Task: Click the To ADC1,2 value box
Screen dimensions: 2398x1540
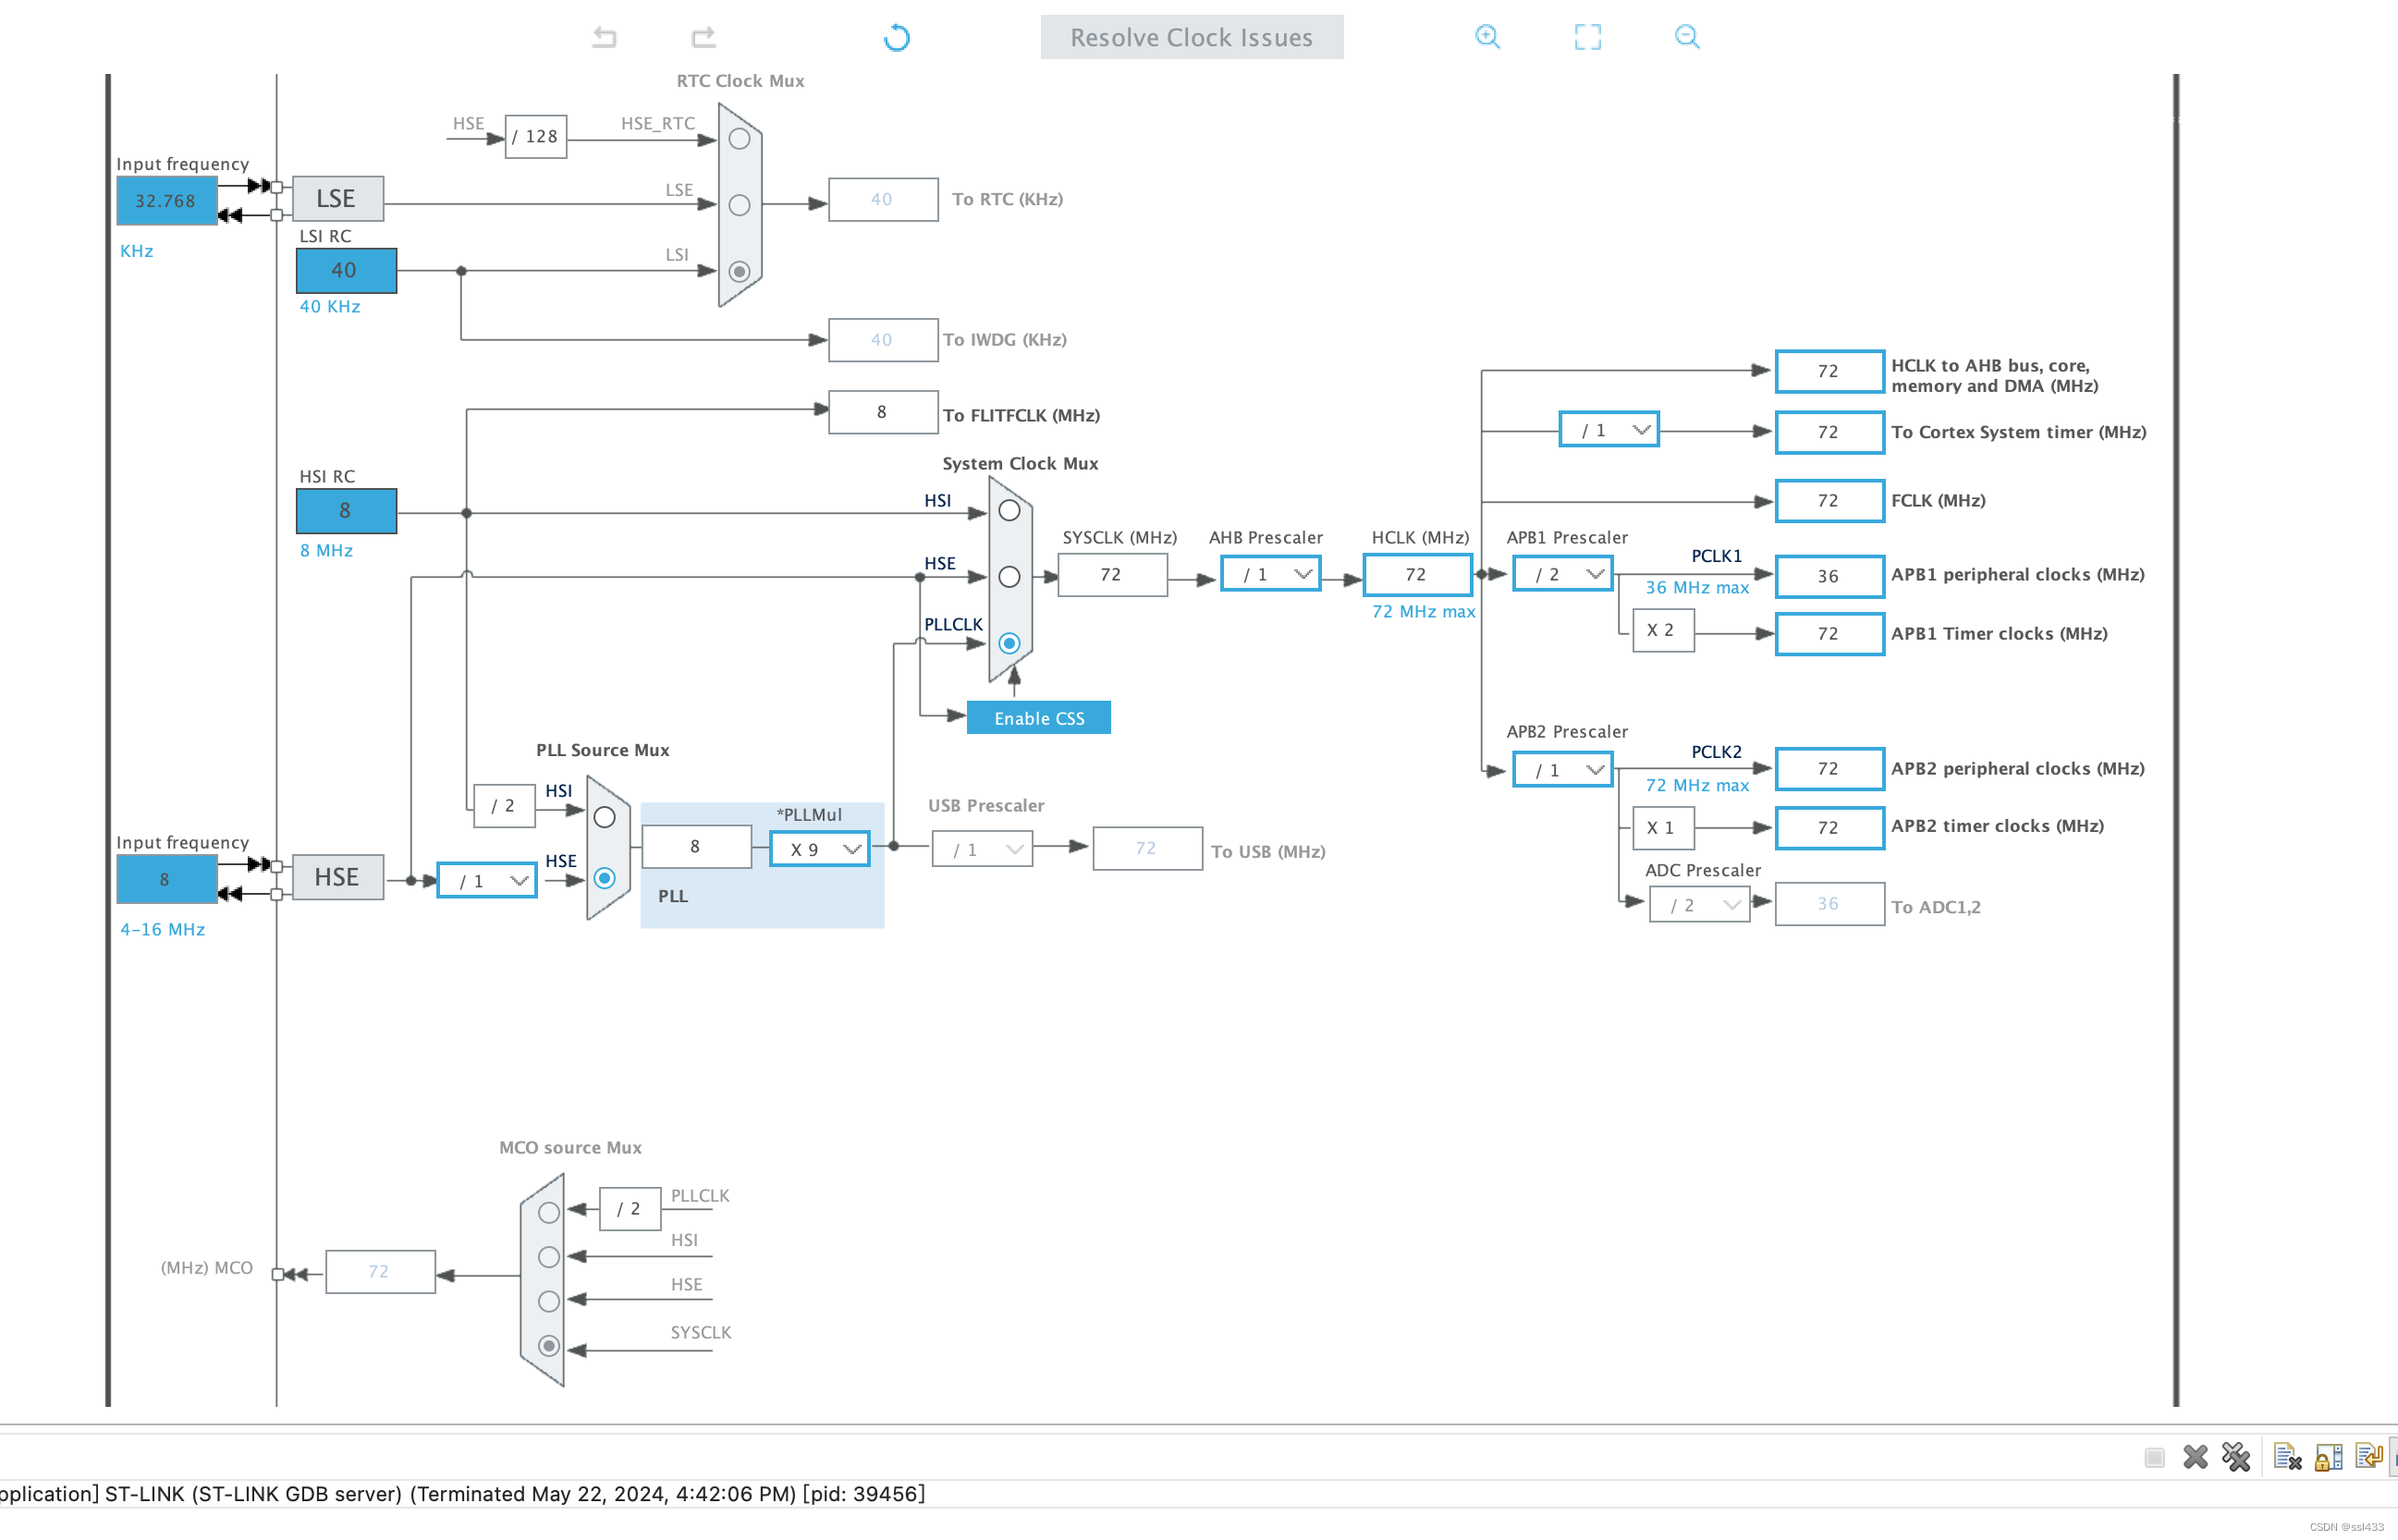Action: click(1829, 904)
